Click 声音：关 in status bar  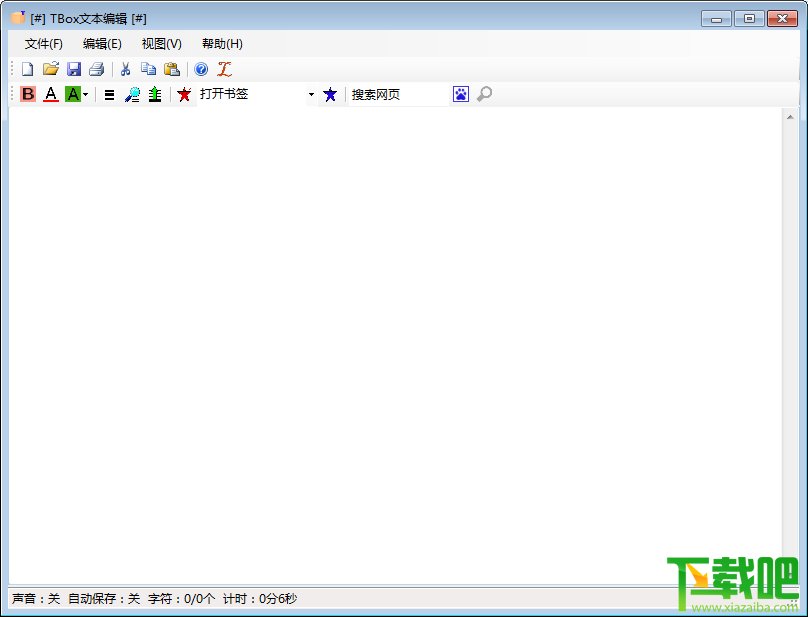point(36,599)
